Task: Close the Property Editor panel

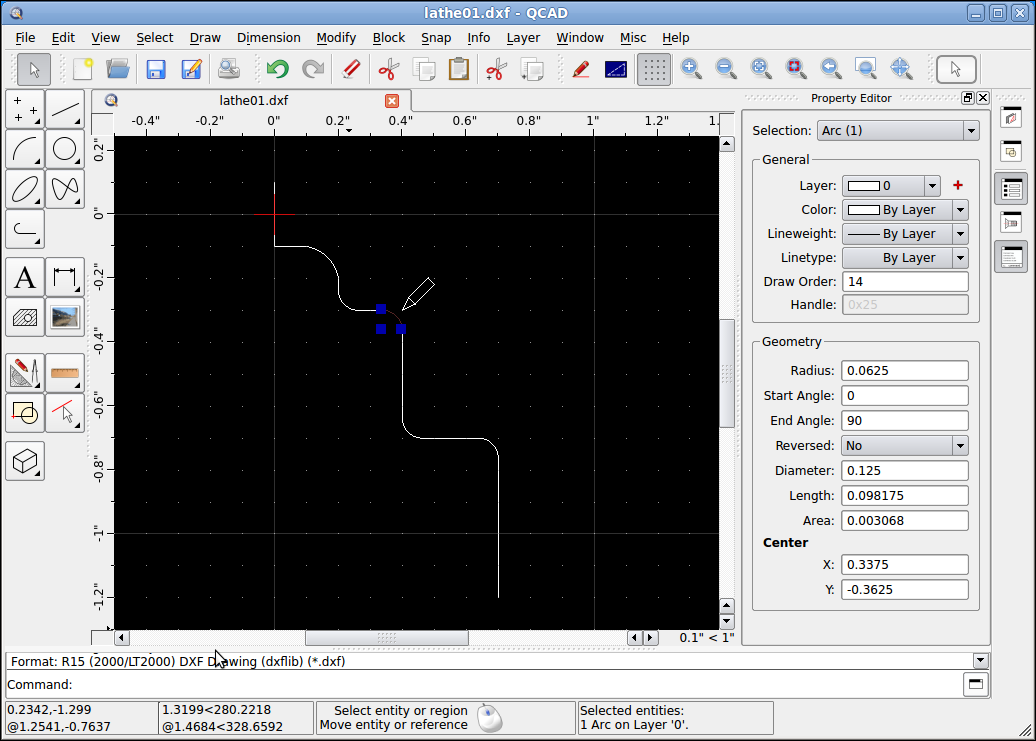Action: (x=983, y=98)
